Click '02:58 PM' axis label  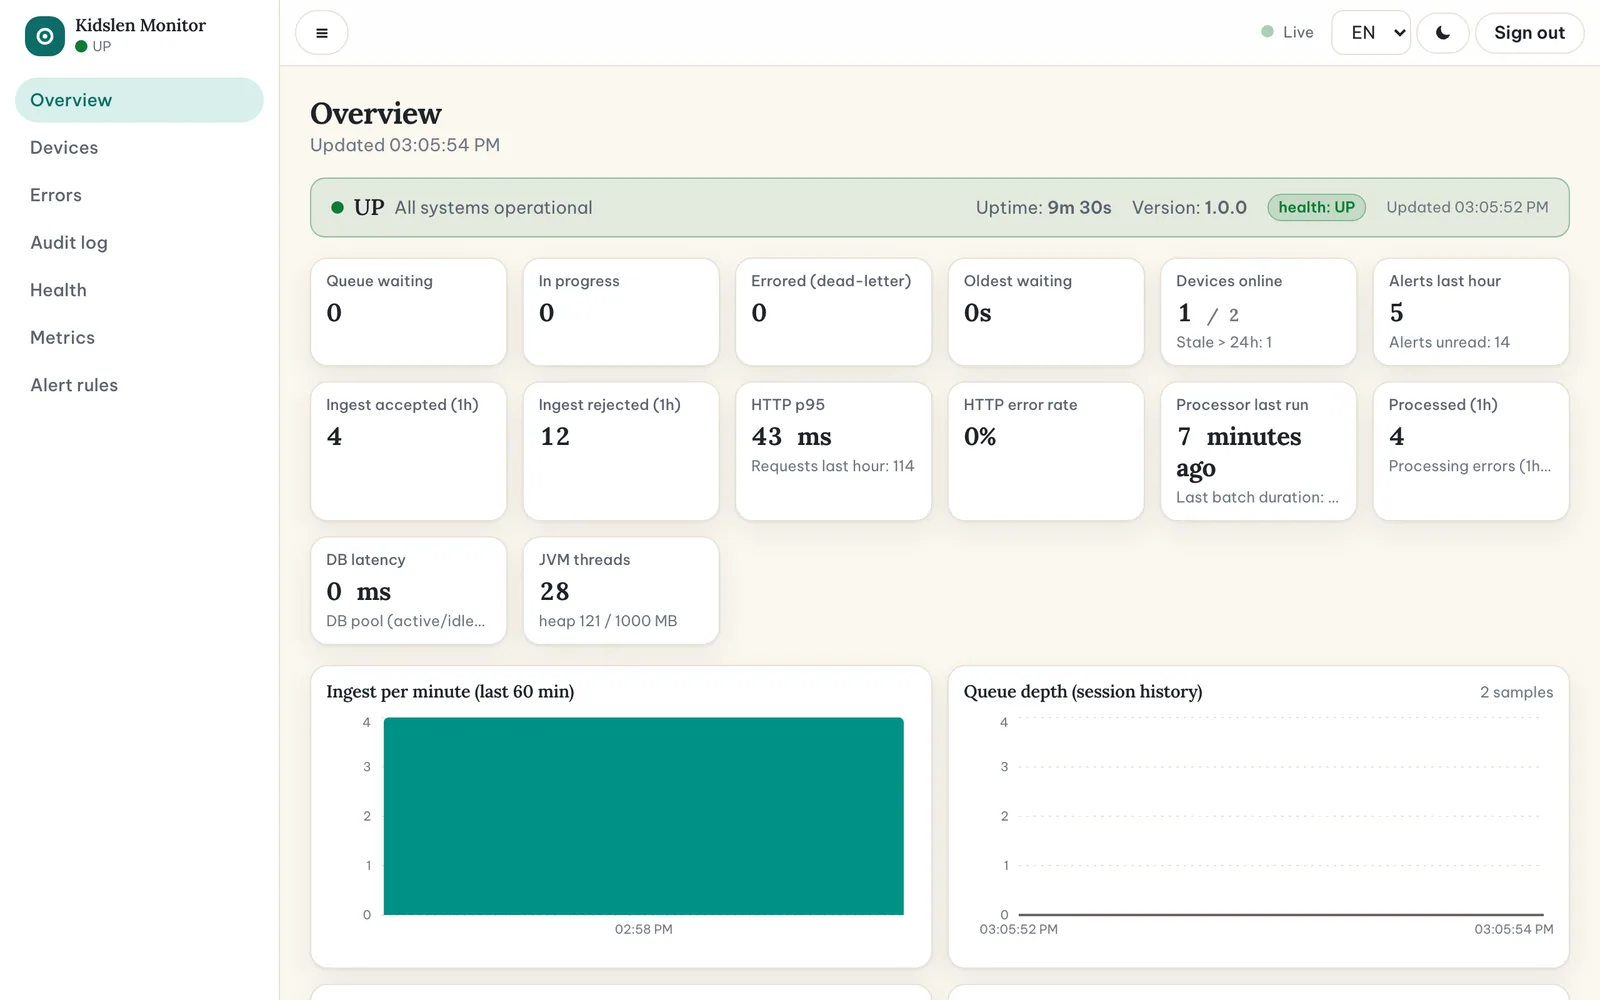point(643,929)
